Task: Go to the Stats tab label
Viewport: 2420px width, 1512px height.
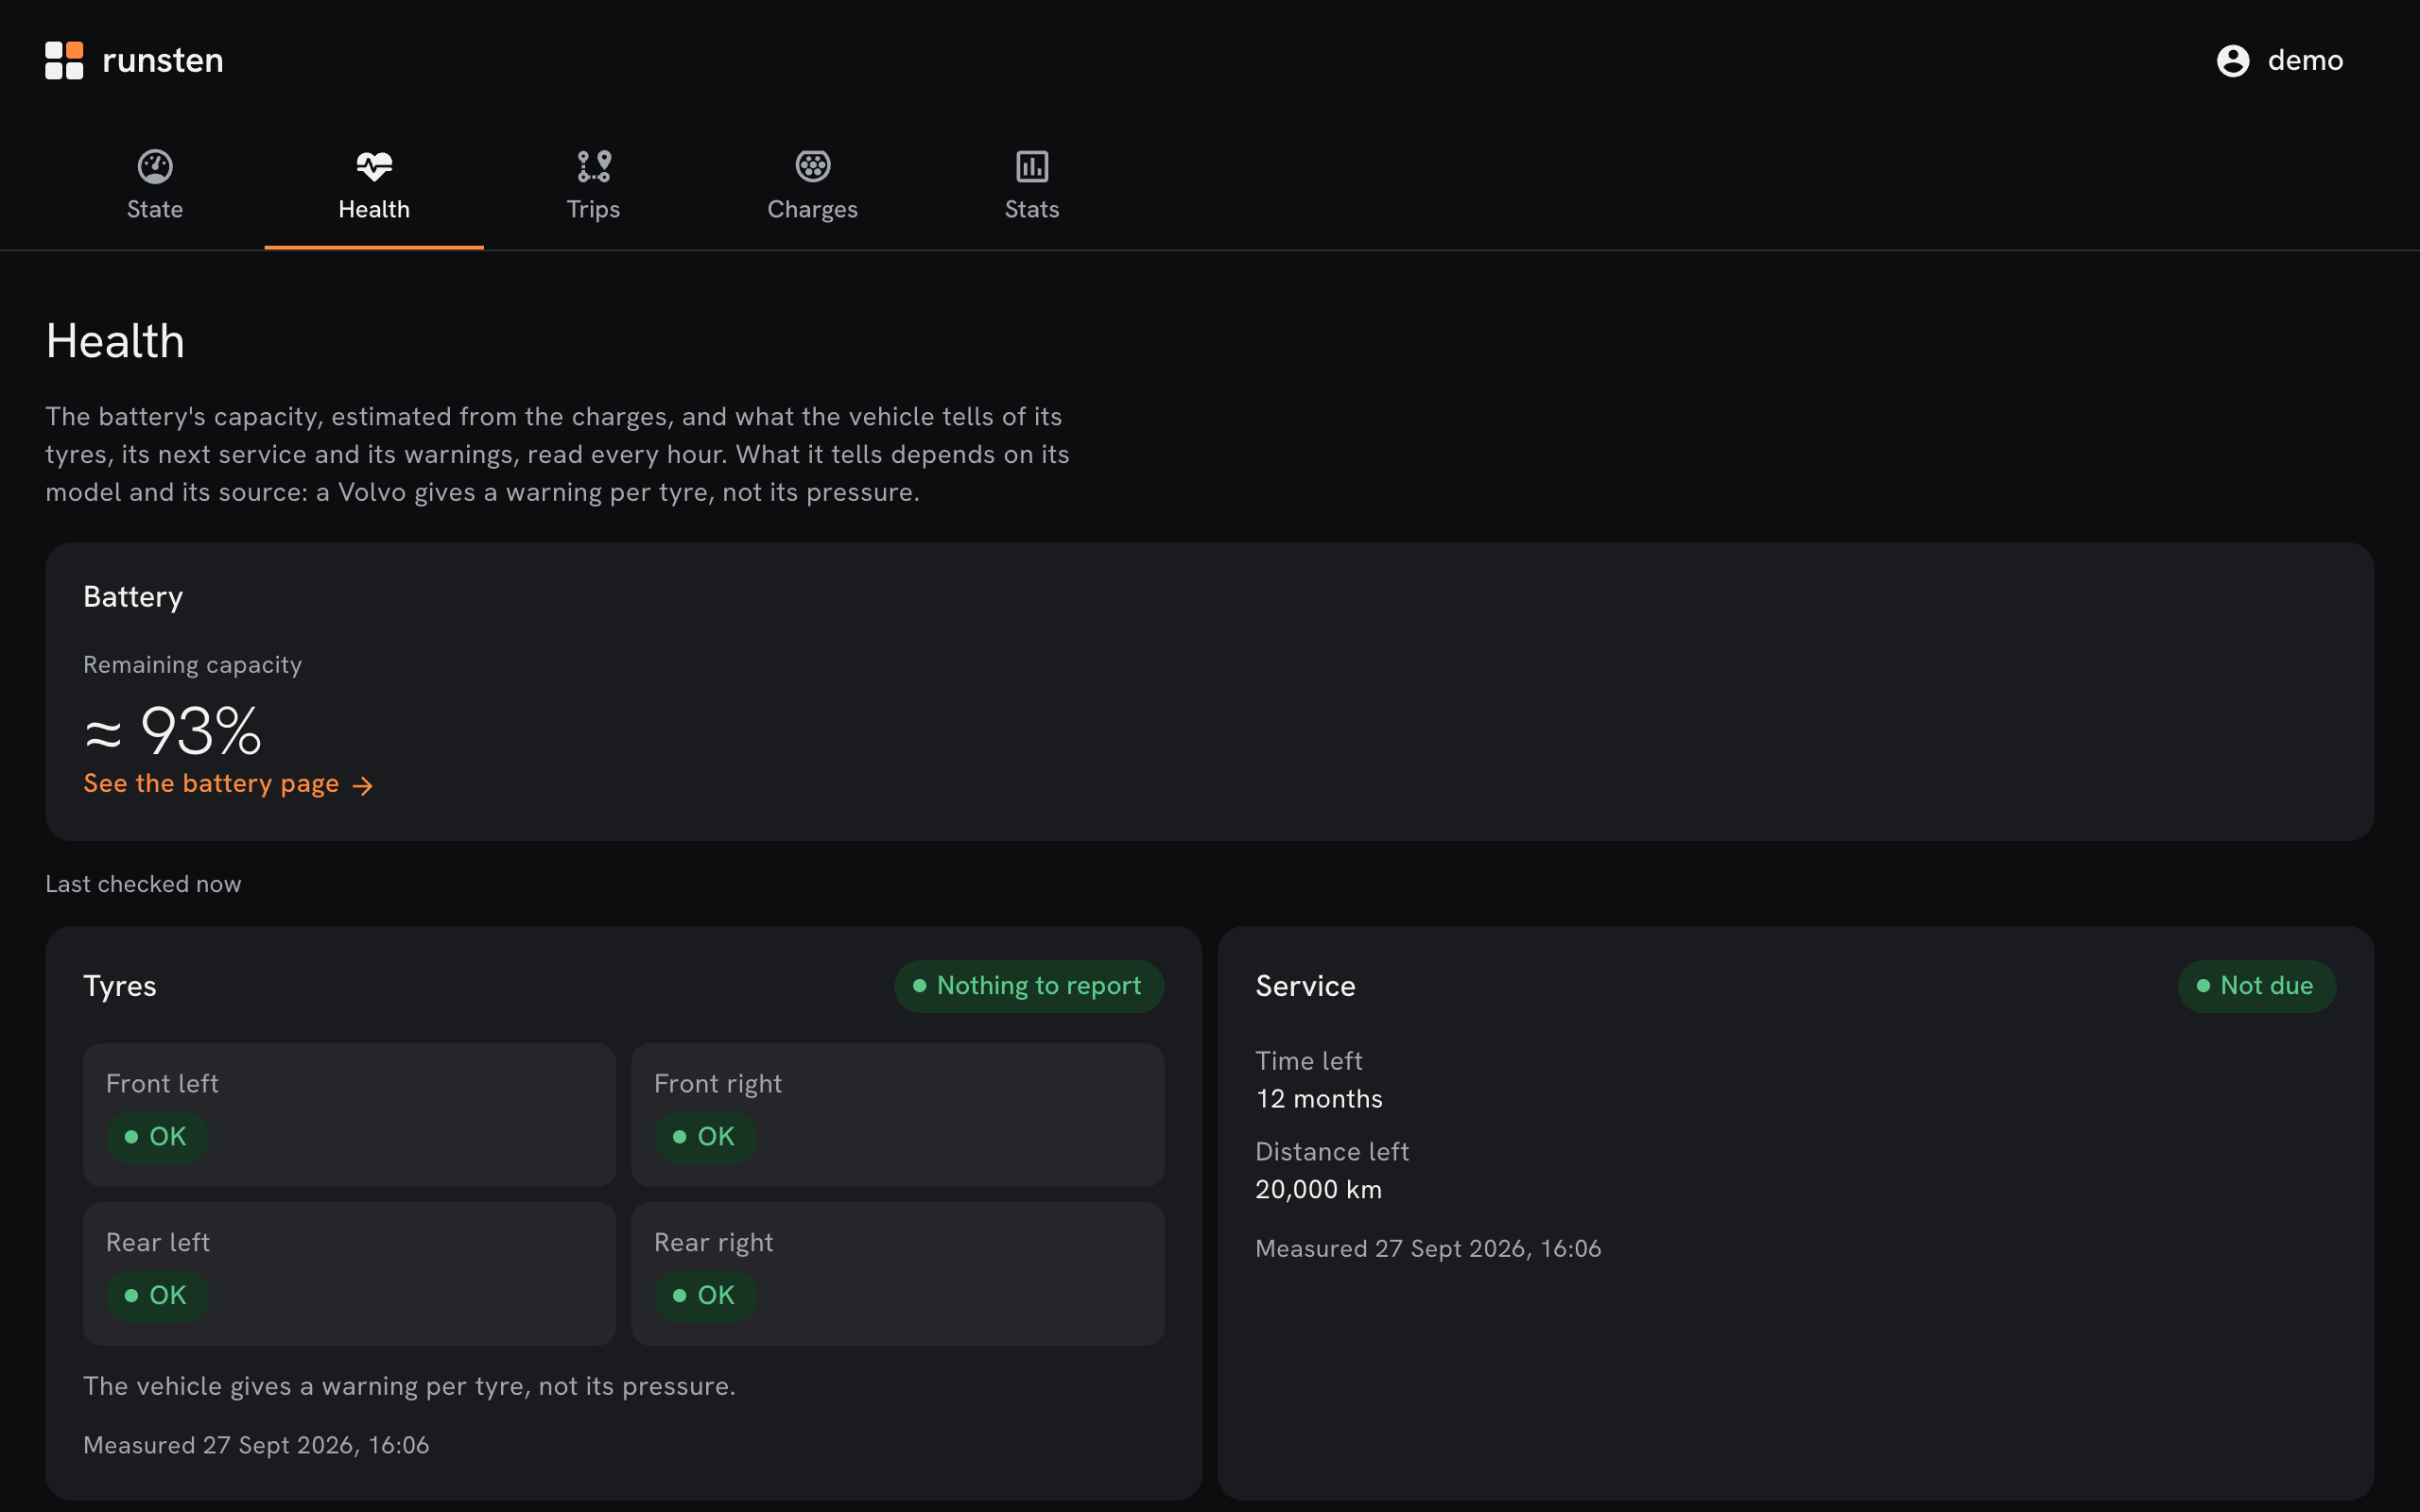Action: (x=1032, y=209)
